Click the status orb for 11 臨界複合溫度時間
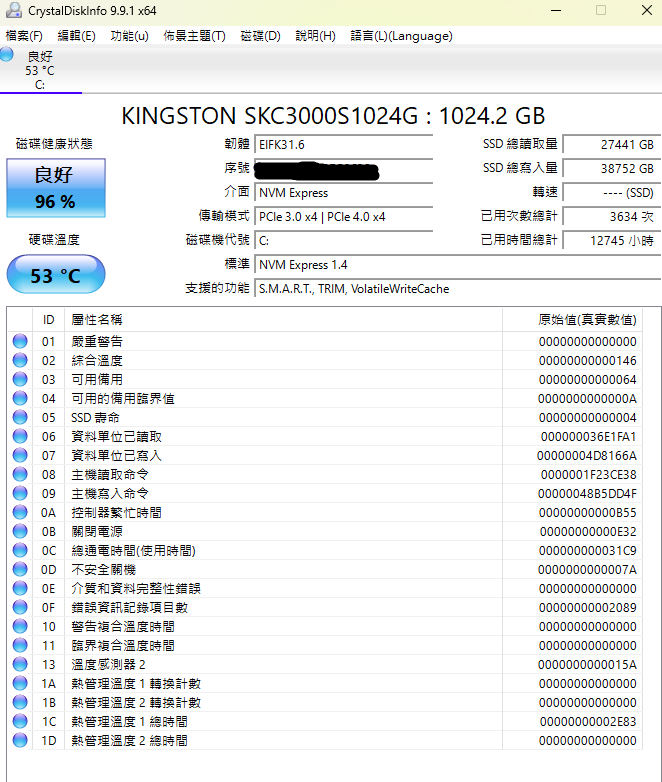662x782 pixels. pos(20,645)
